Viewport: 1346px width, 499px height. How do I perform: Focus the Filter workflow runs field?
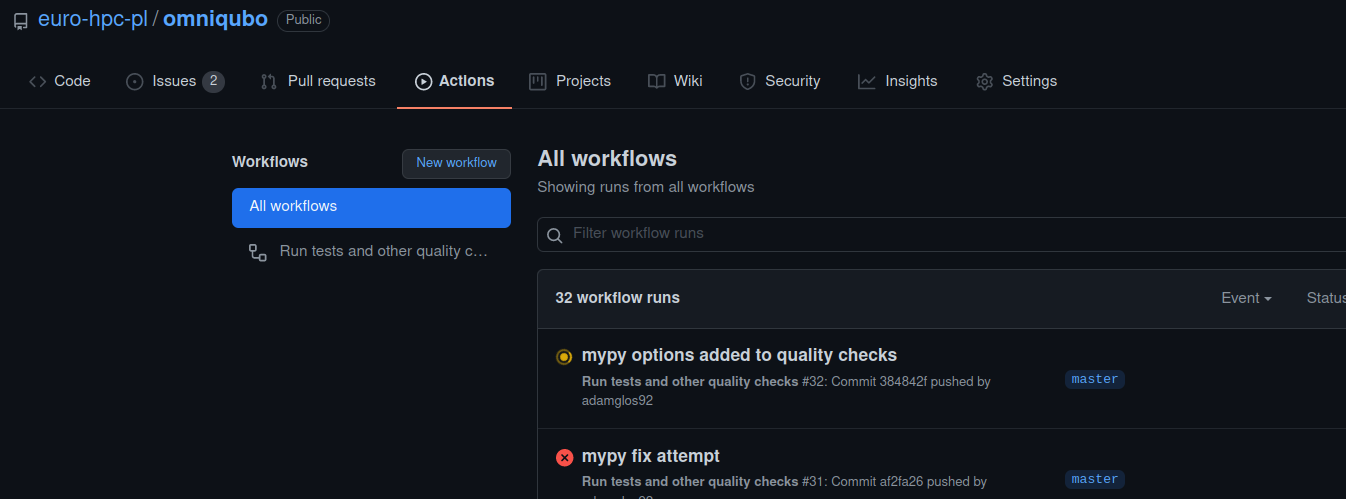click(x=941, y=234)
